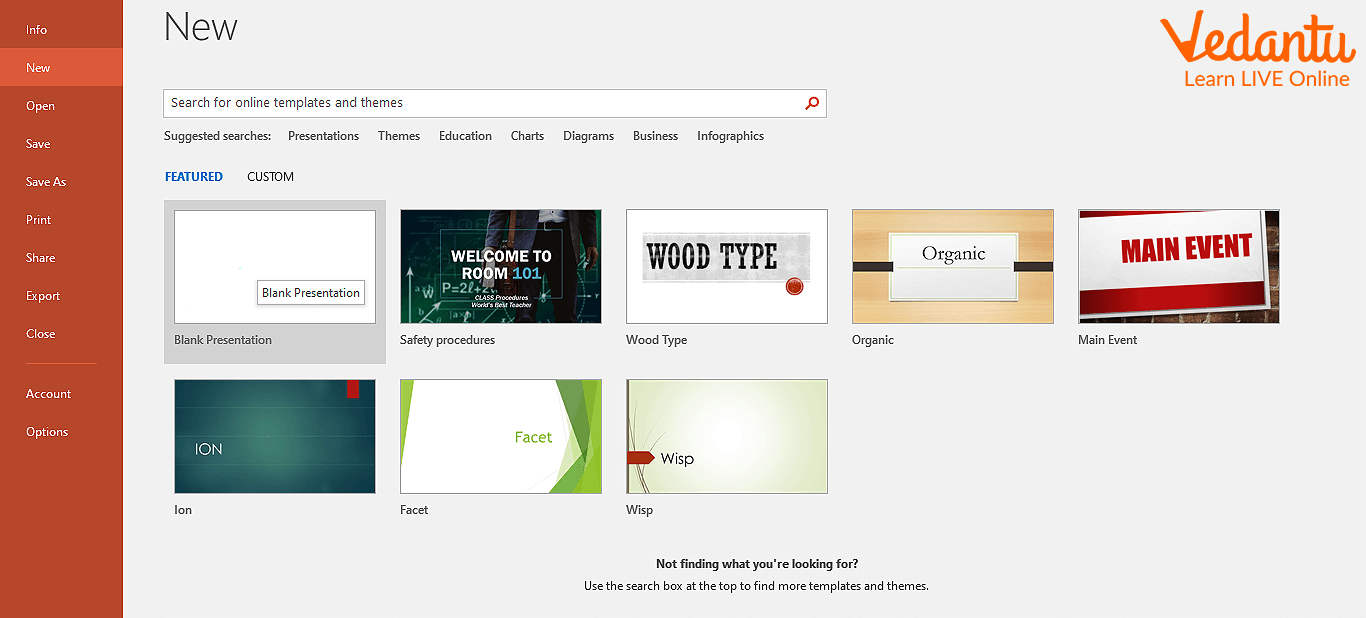Click the search magnifier icon
Screen dimensions: 1366x618
coord(812,103)
